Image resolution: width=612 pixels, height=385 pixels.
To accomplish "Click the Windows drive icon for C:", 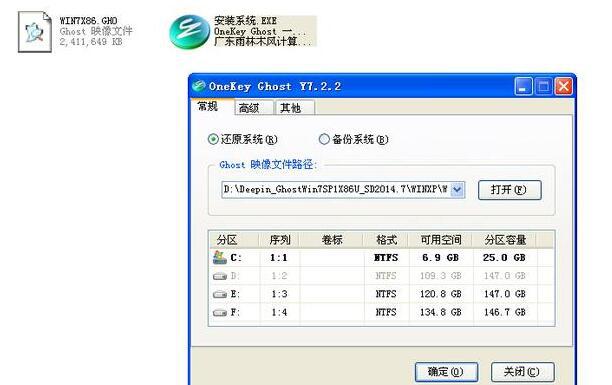I will coord(220,257).
